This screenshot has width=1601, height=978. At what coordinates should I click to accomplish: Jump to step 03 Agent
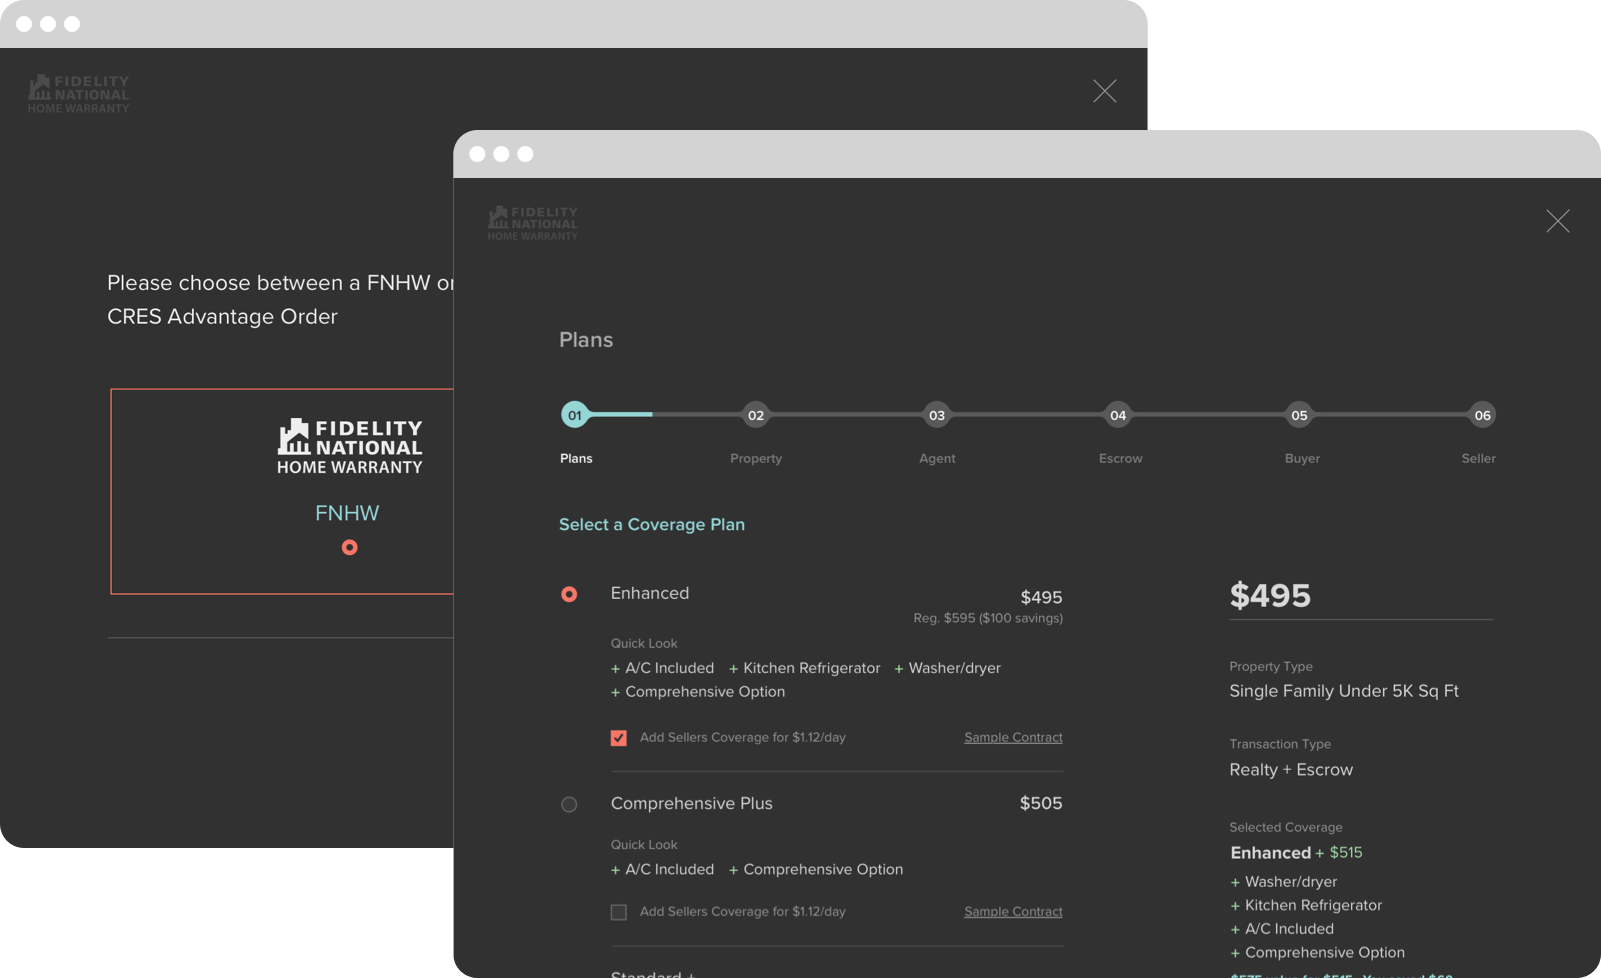click(x=936, y=415)
